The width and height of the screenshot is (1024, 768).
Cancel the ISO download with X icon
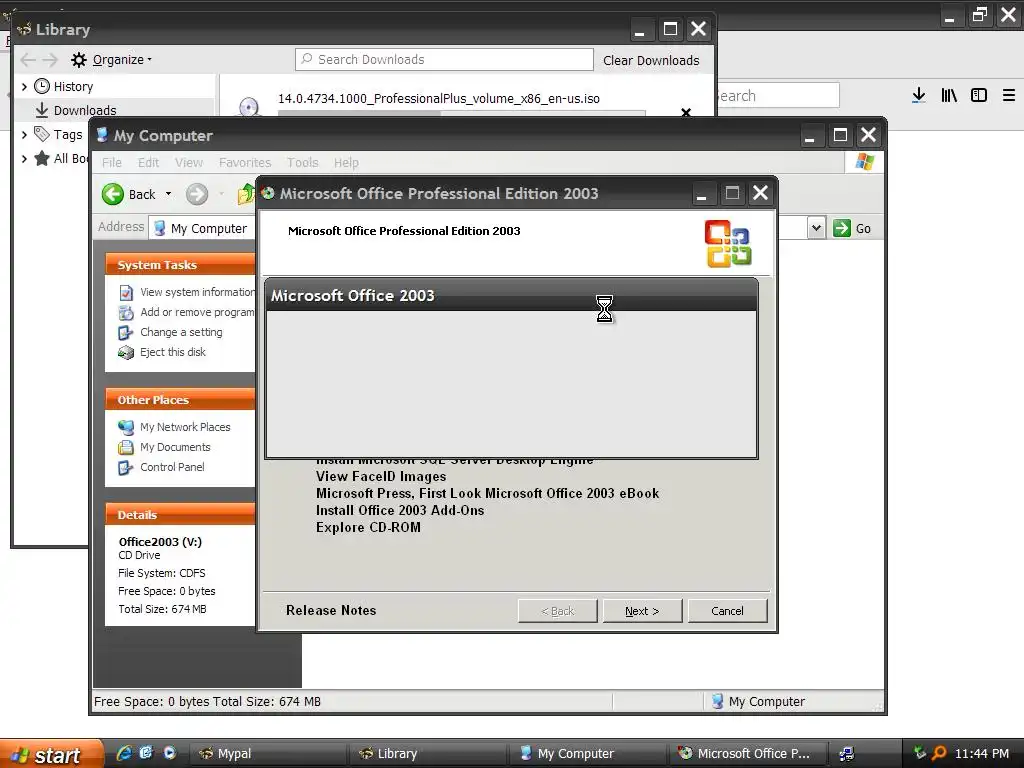click(x=686, y=112)
